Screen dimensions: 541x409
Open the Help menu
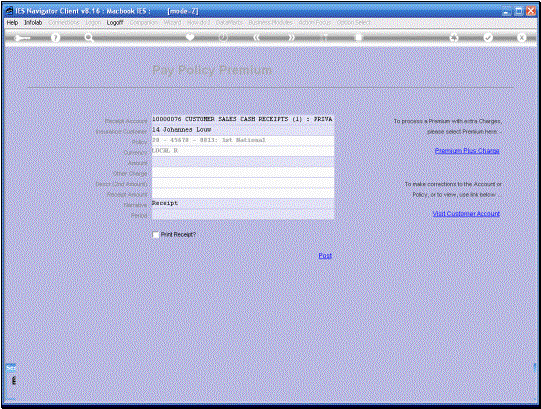point(12,22)
